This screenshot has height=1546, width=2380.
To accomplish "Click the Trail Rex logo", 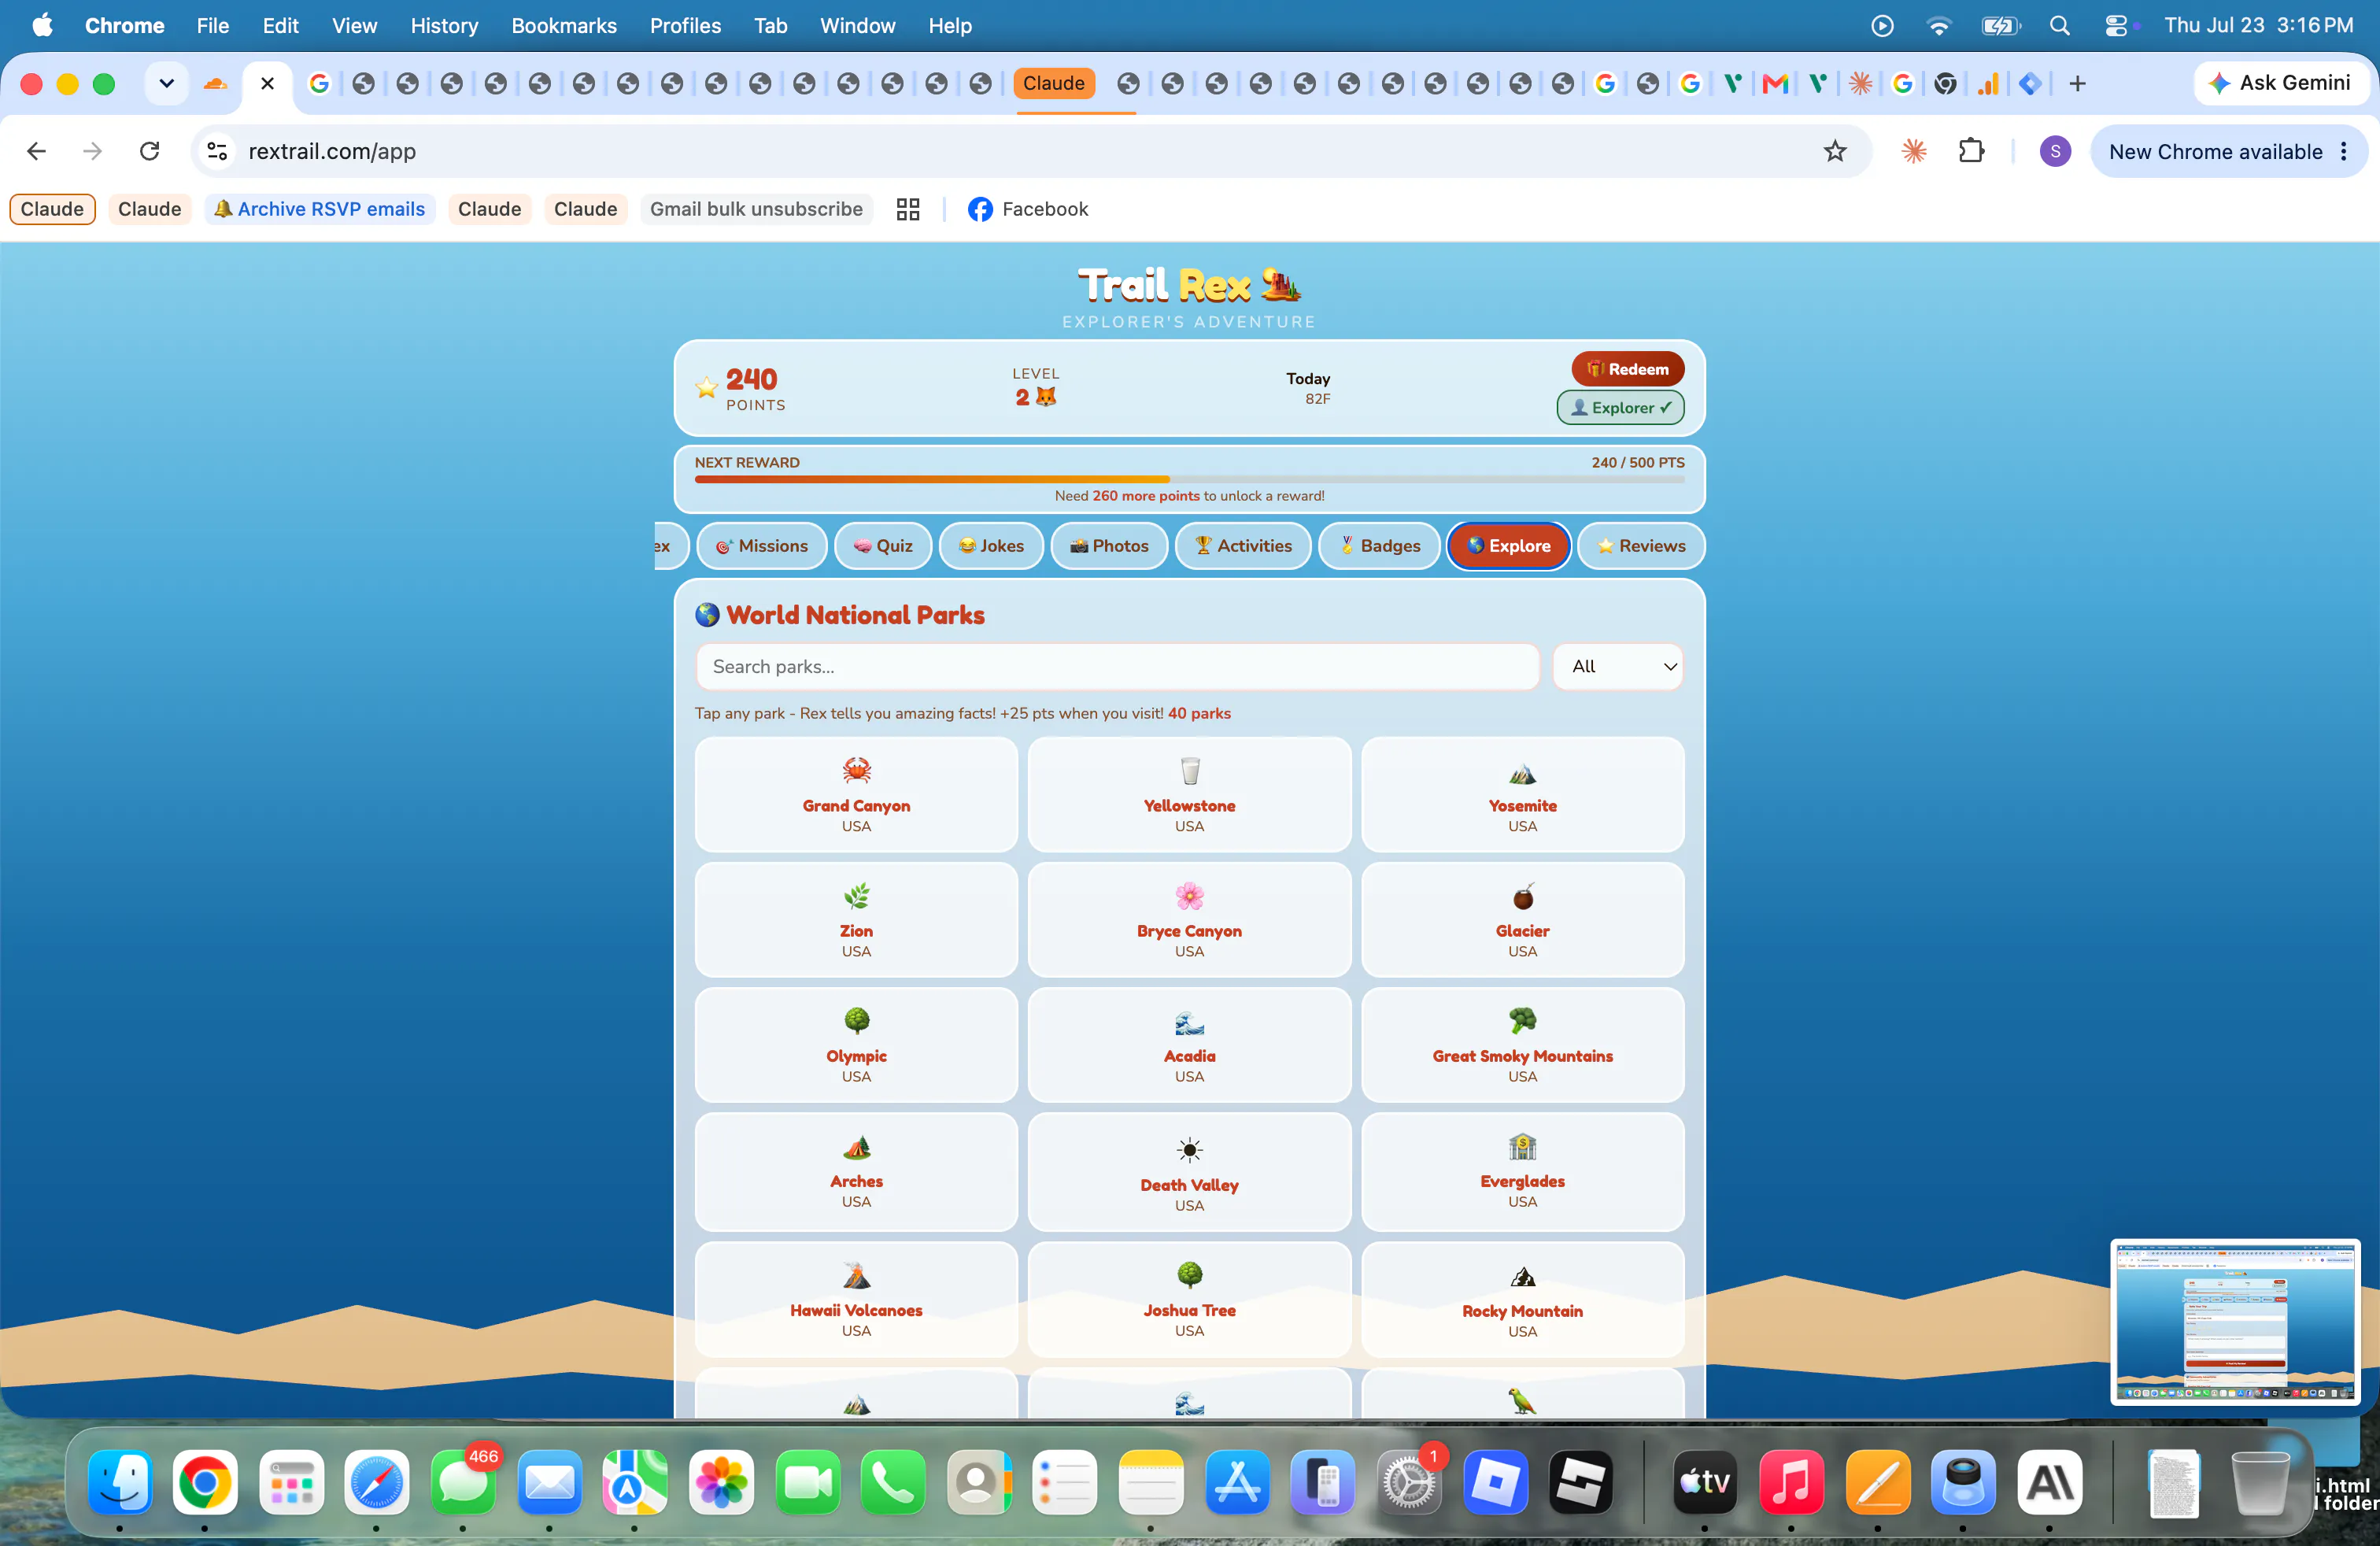I will 1189,285.
